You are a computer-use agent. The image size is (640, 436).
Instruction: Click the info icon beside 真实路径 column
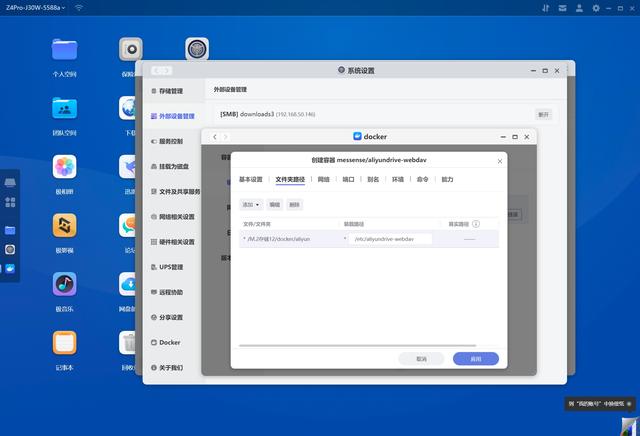(x=476, y=224)
